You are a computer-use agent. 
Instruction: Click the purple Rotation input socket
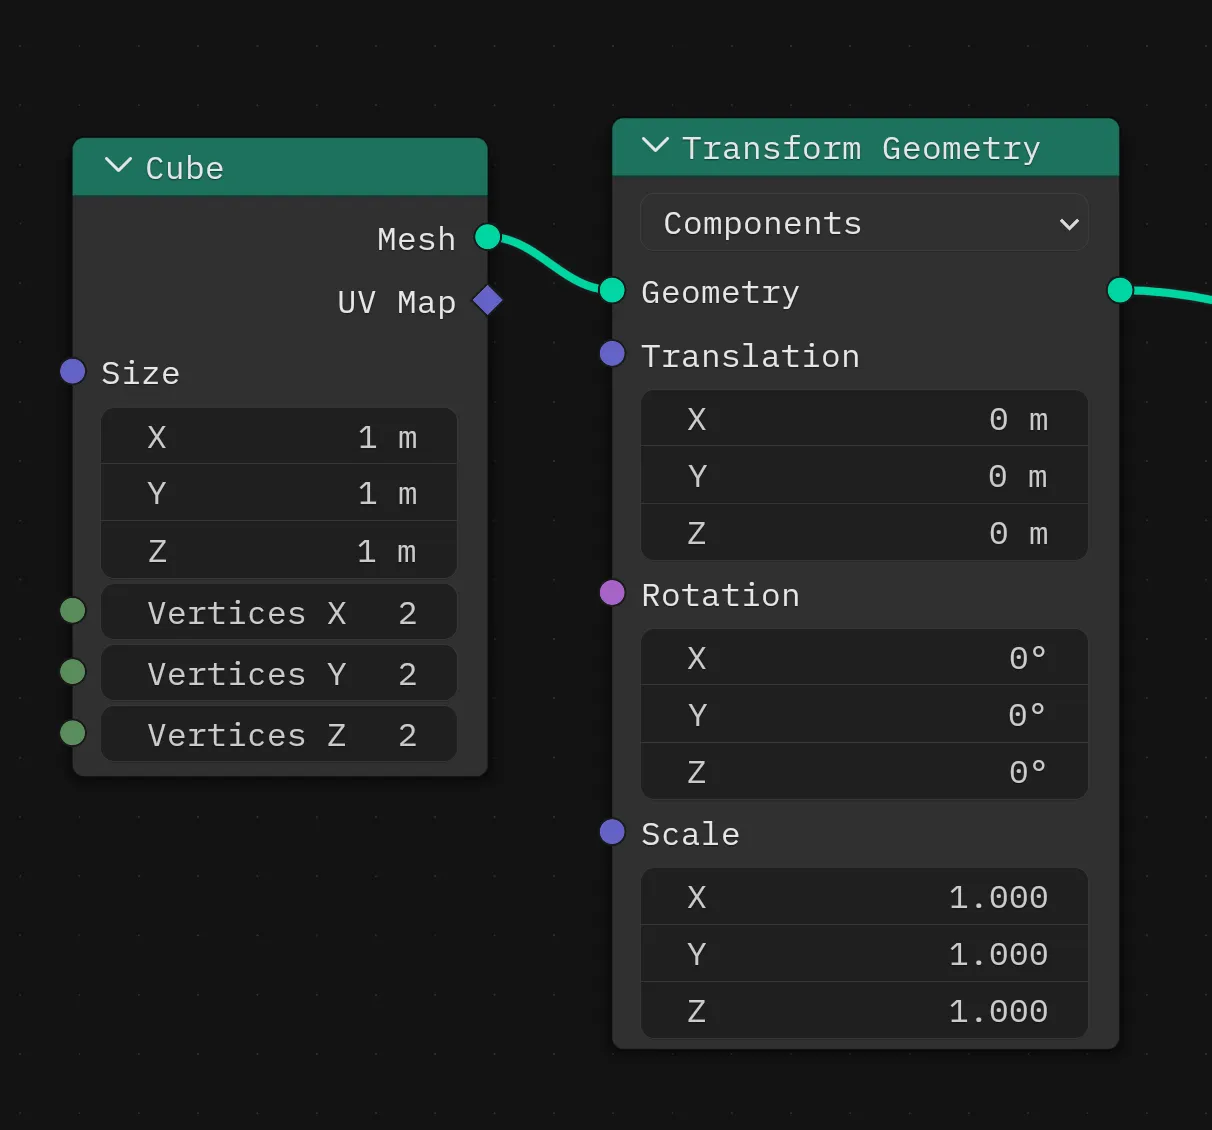(611, 593)
